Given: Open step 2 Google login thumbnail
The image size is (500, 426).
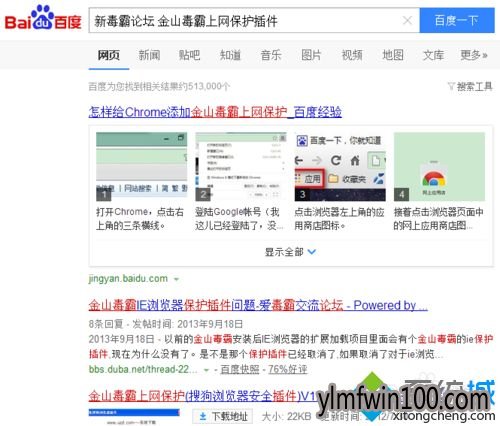Looking at the screenshot, I should tap(241, 167).
